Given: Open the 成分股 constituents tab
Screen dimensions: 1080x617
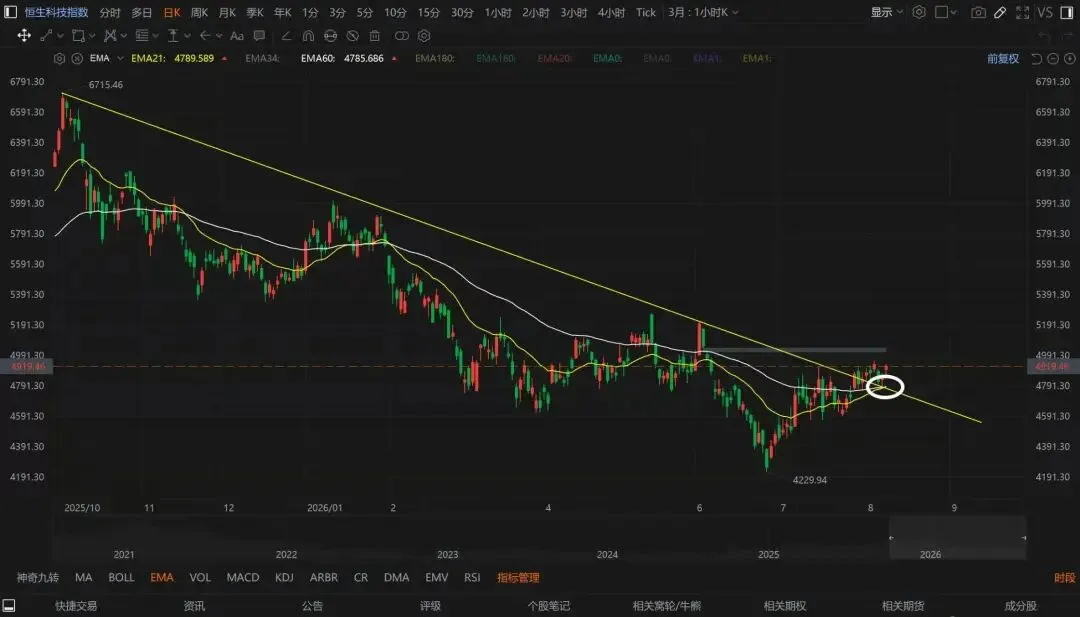Looking at the screenshot, I should (1021, 606).
